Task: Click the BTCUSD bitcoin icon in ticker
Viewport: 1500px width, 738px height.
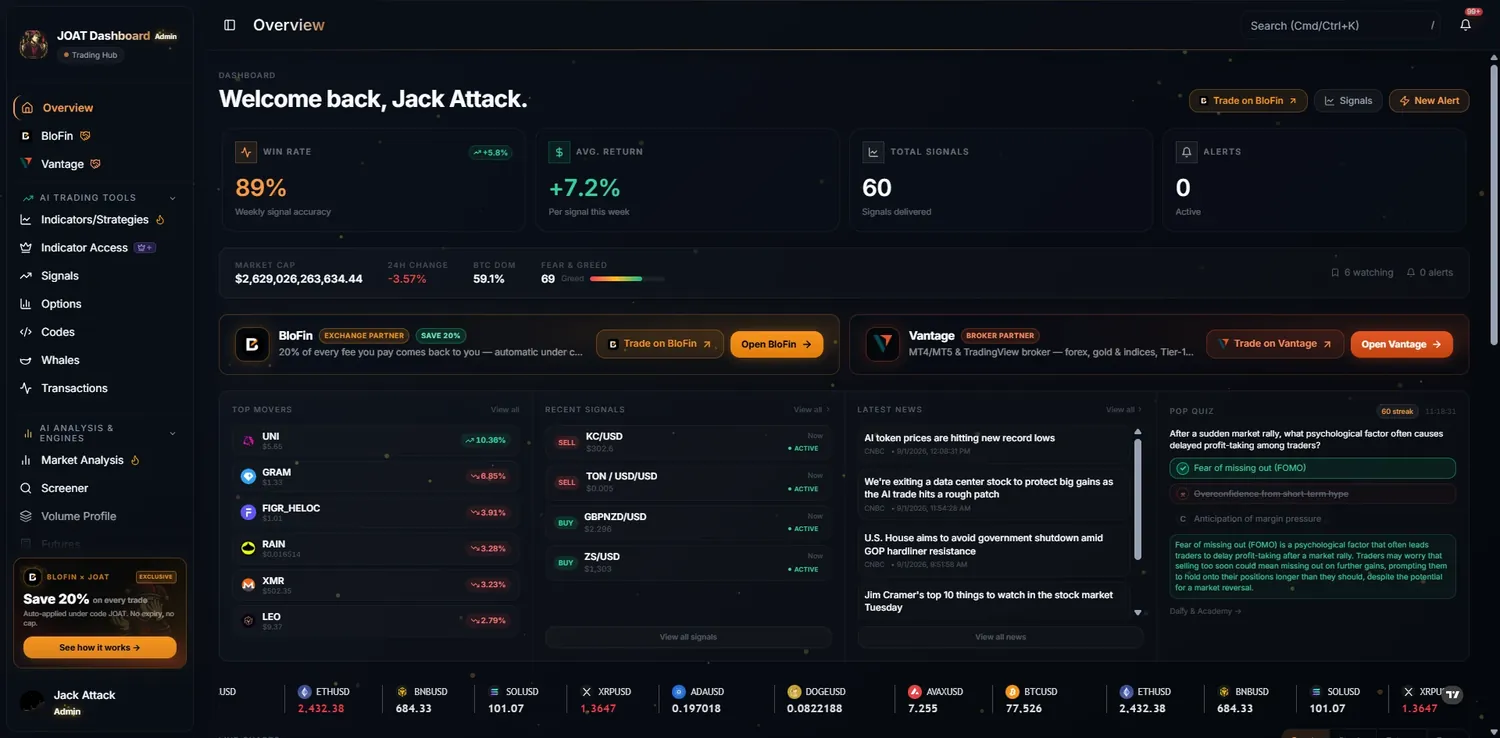Action: (1012, 692)
